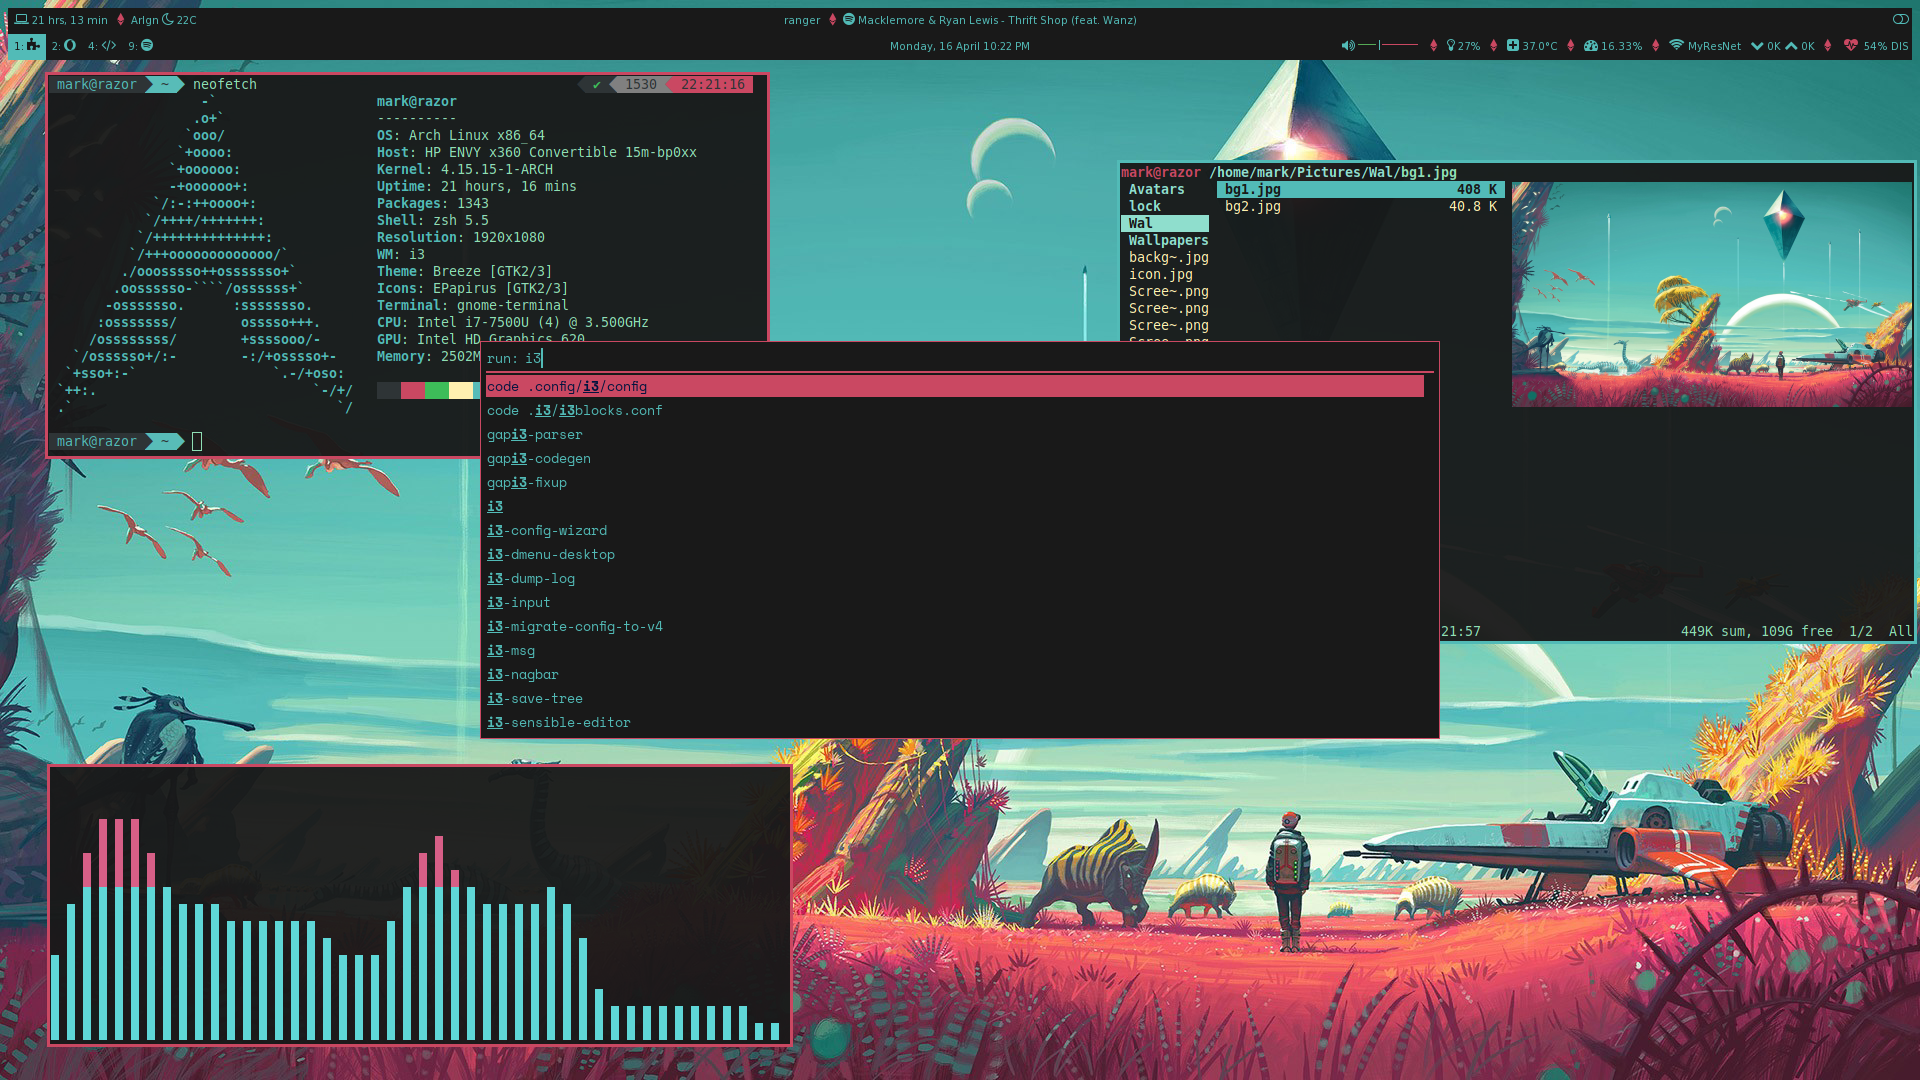Screen dimensions: 1920x1080
Task: Toggle the switch in top-right corner
Action: (1900, 19)
